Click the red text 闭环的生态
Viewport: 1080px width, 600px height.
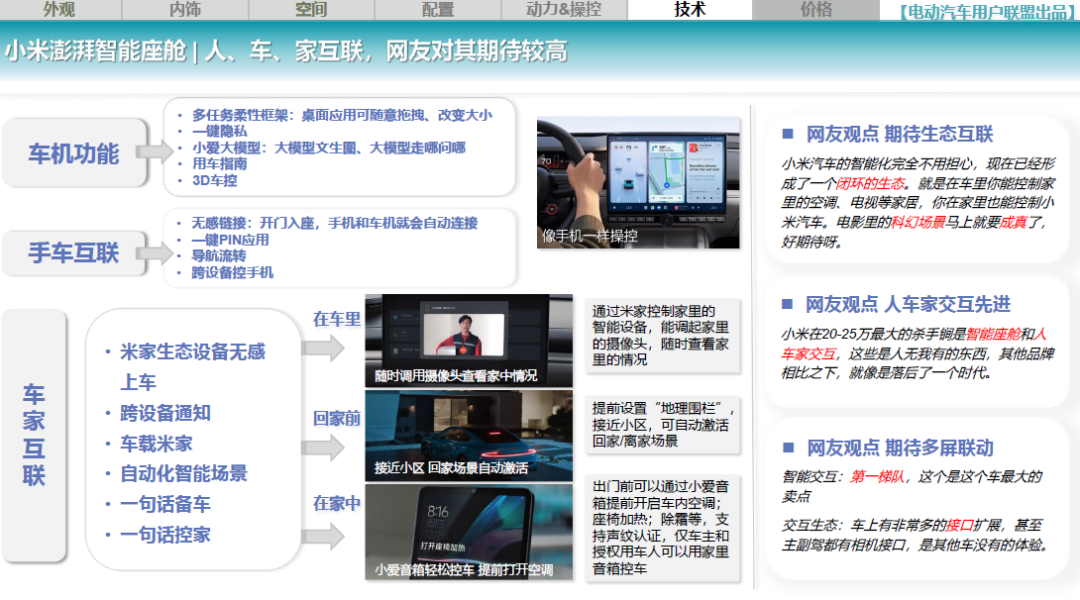pyautogui.click(x=871, y=183)
